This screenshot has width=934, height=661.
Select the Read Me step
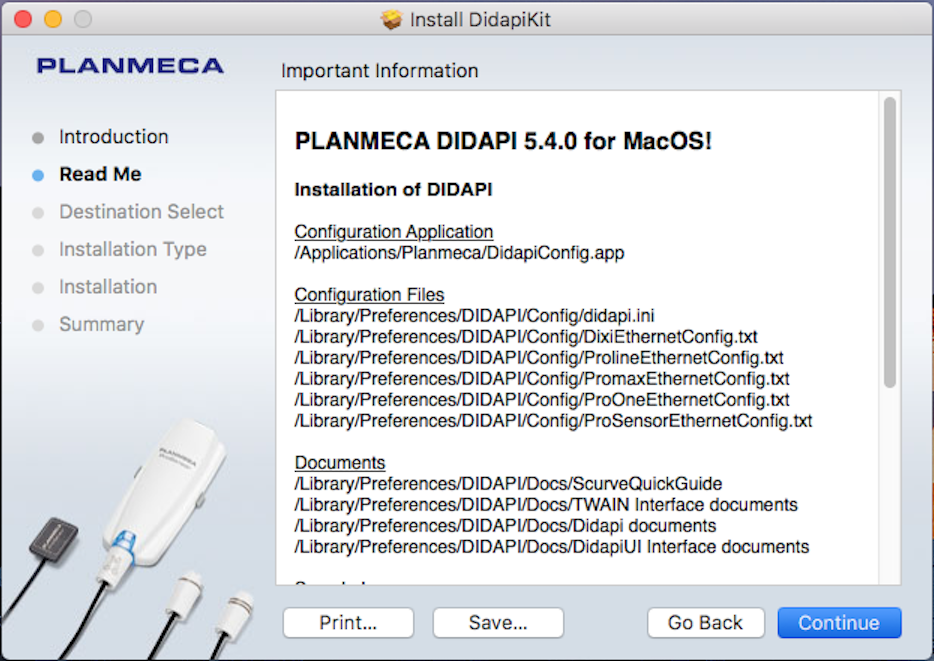coord(100,174)
